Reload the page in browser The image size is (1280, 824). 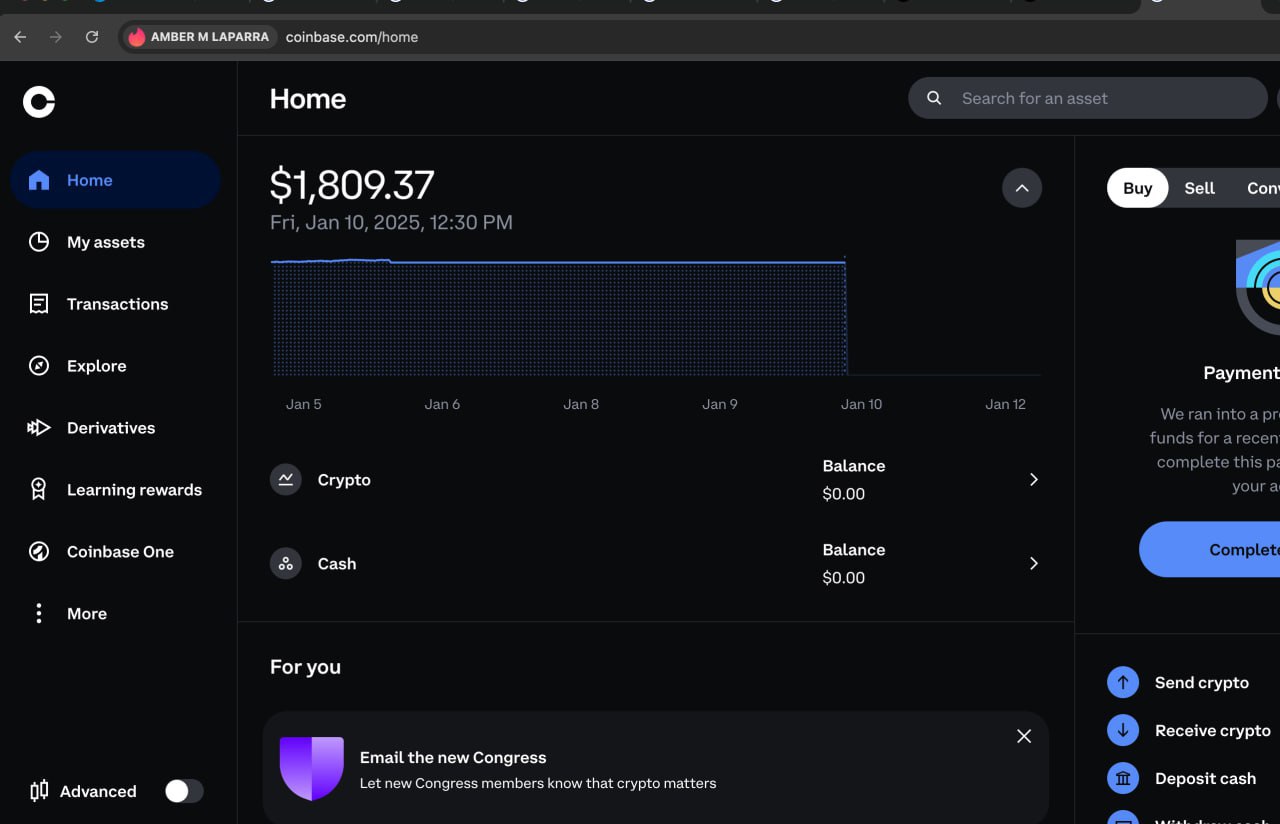pos(92,37)
